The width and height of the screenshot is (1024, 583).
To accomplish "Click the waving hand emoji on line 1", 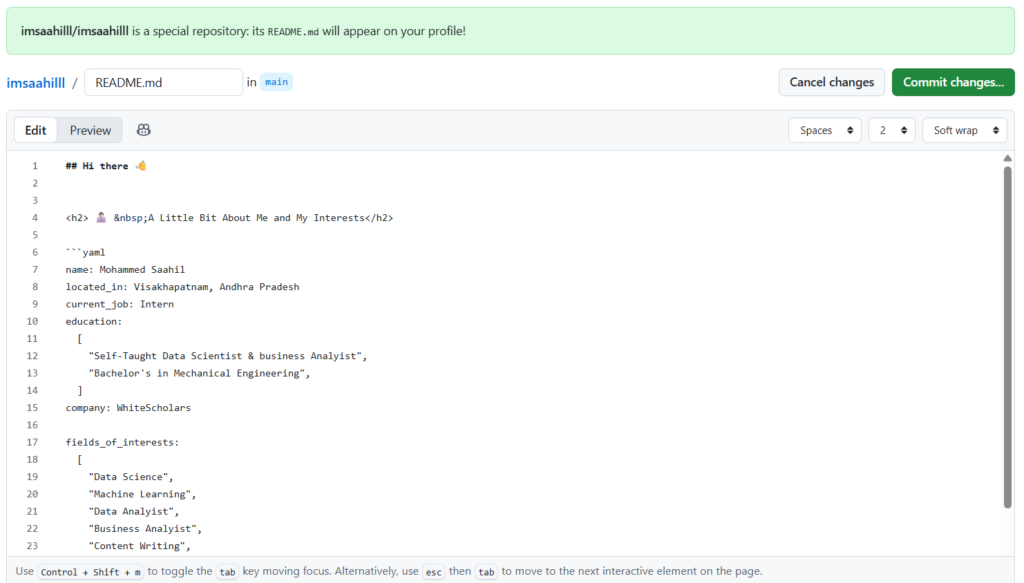I will click(x=141, y=166).
